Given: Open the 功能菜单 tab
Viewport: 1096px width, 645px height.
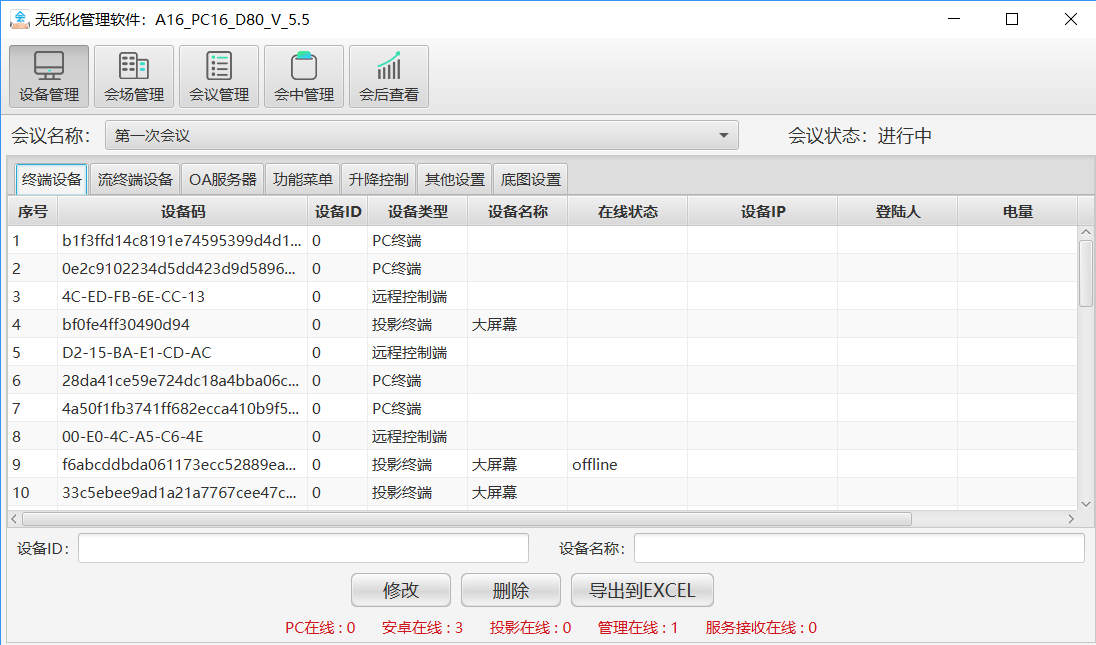Looking at the screenshot, I should click(x=302, y=180).
